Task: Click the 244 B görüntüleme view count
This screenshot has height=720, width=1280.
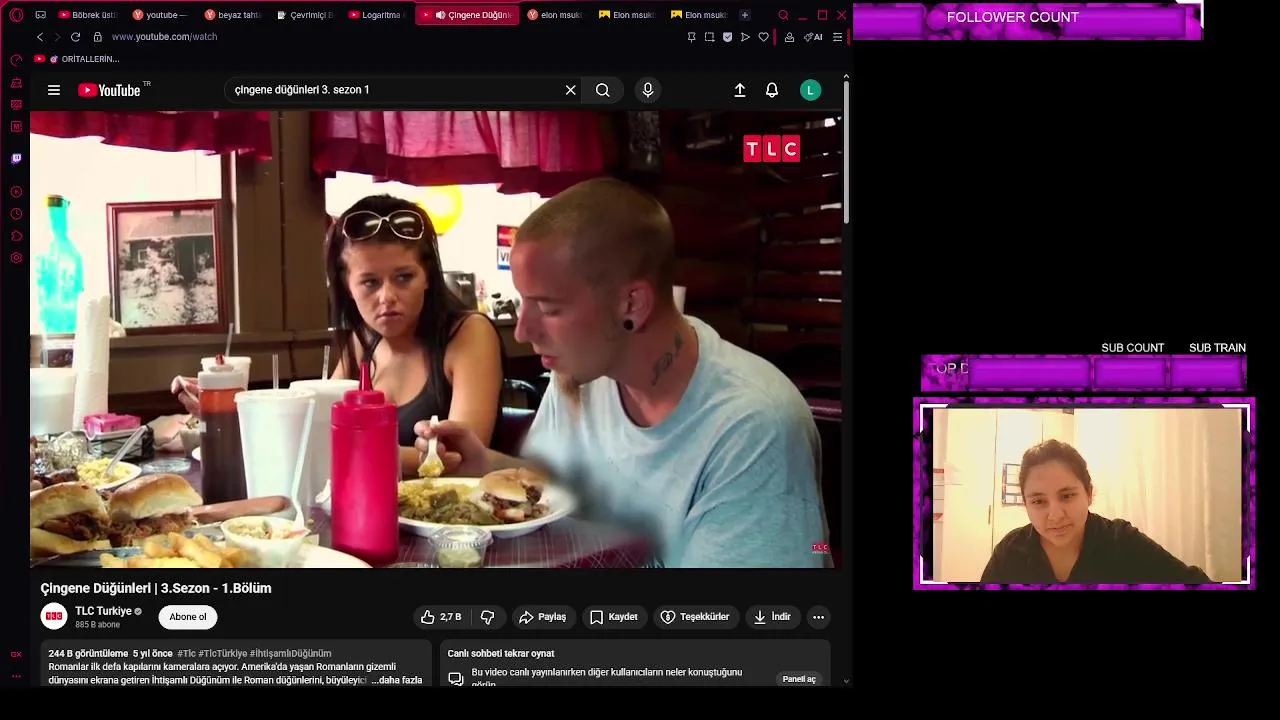Action: click(x=88, y=654)
